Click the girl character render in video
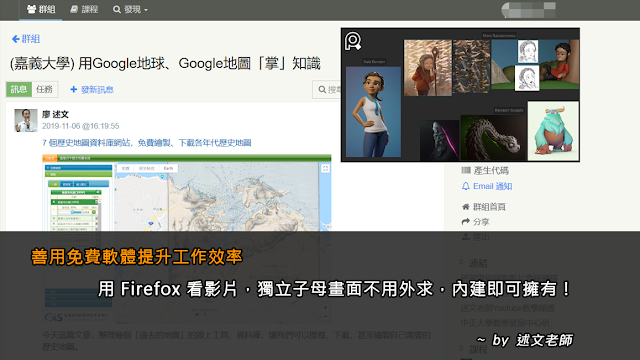640x360 pixels. [x=373, y=112]
